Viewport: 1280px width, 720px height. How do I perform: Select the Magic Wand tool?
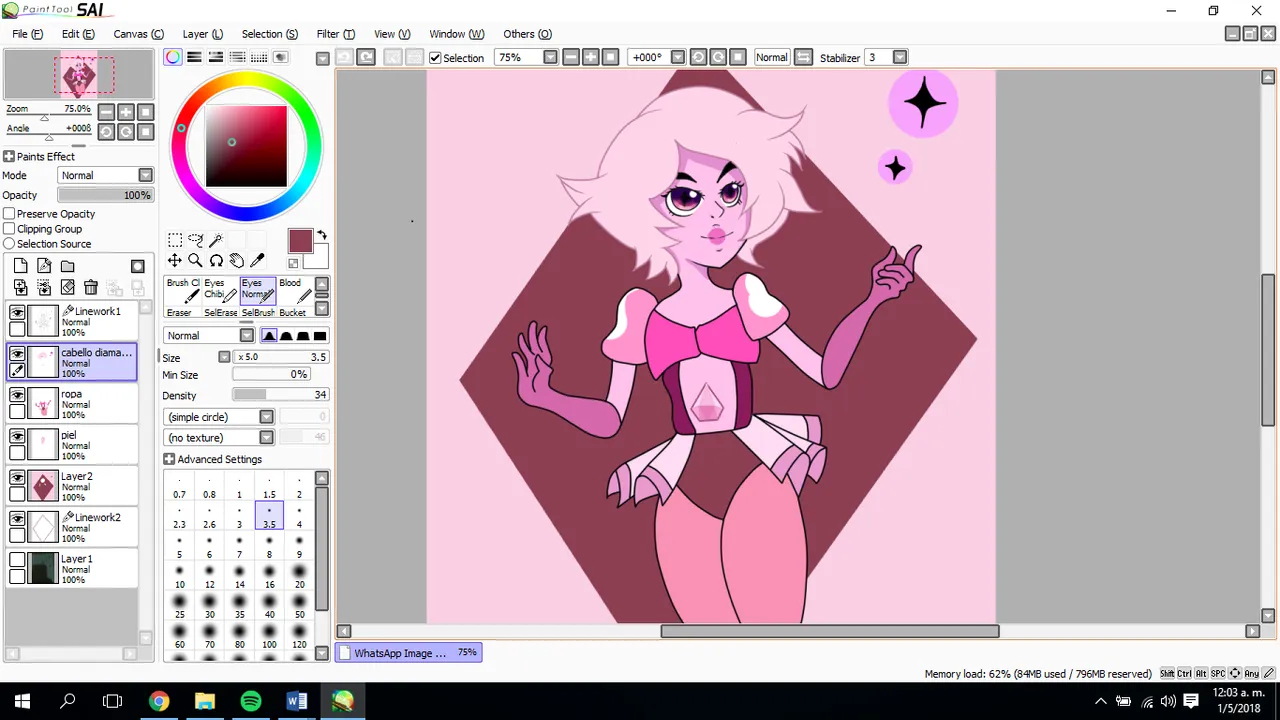[x=216, y=240]
